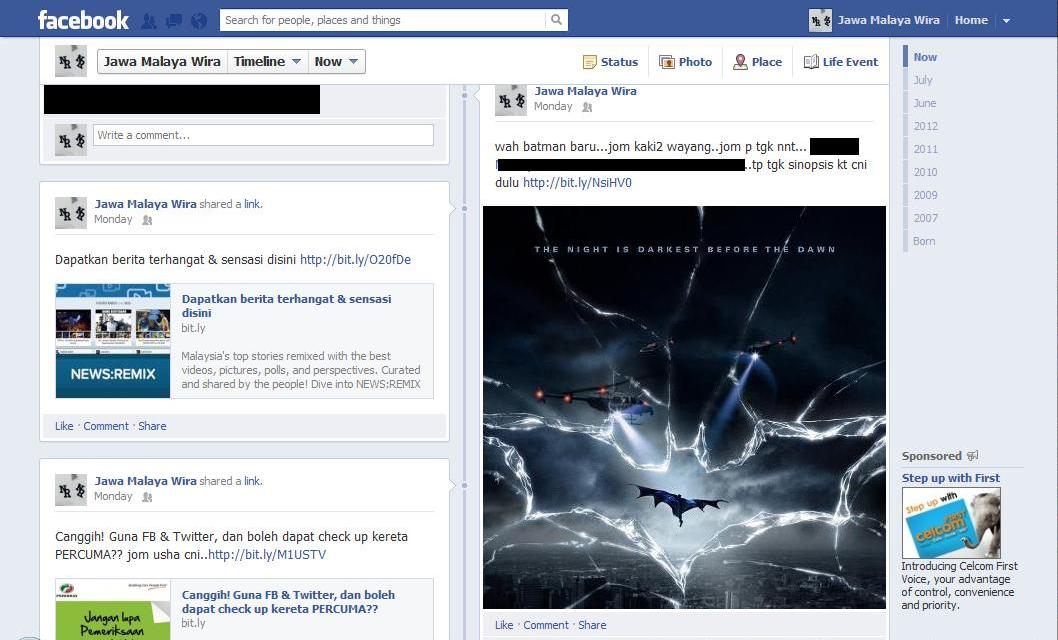
Task: Click Monday timestamp on news link post
Action: (113, 219)
